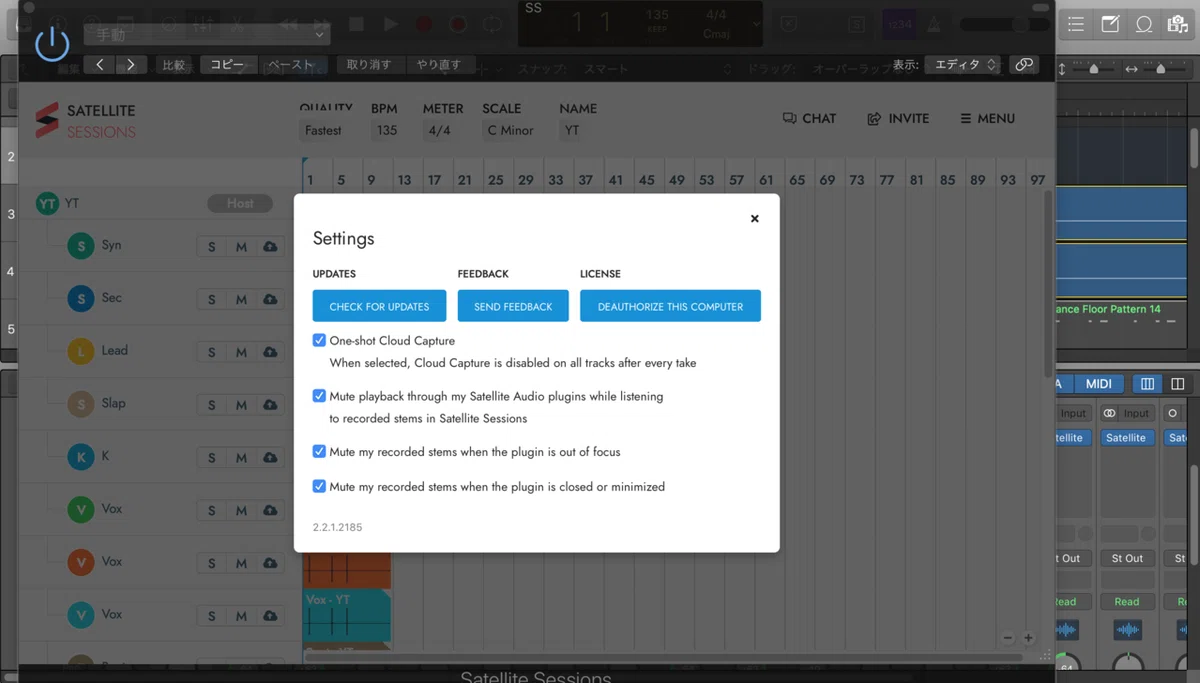
Task: Click cloud capture icon on Lead track
Action: [x=270, y=352]
